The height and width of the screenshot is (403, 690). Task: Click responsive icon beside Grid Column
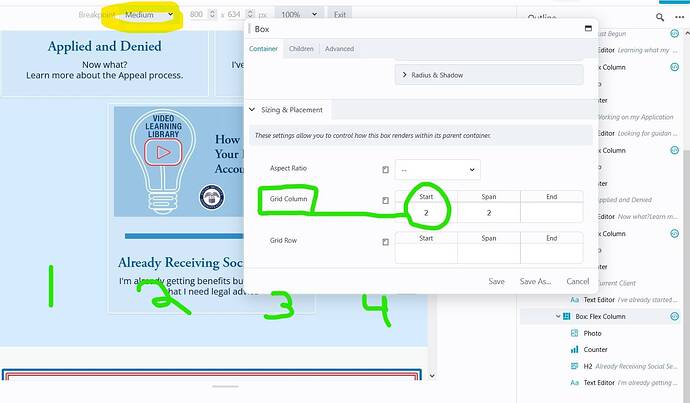tap(385, 201)
